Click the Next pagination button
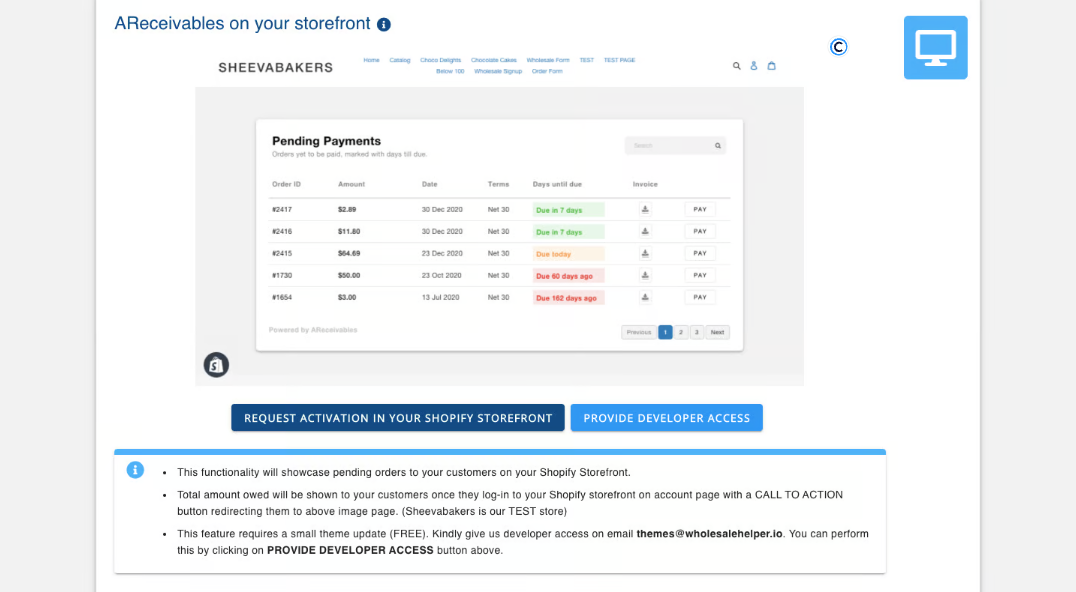The height and width of the screenshot is (592, 1076). tap(717, 332)
